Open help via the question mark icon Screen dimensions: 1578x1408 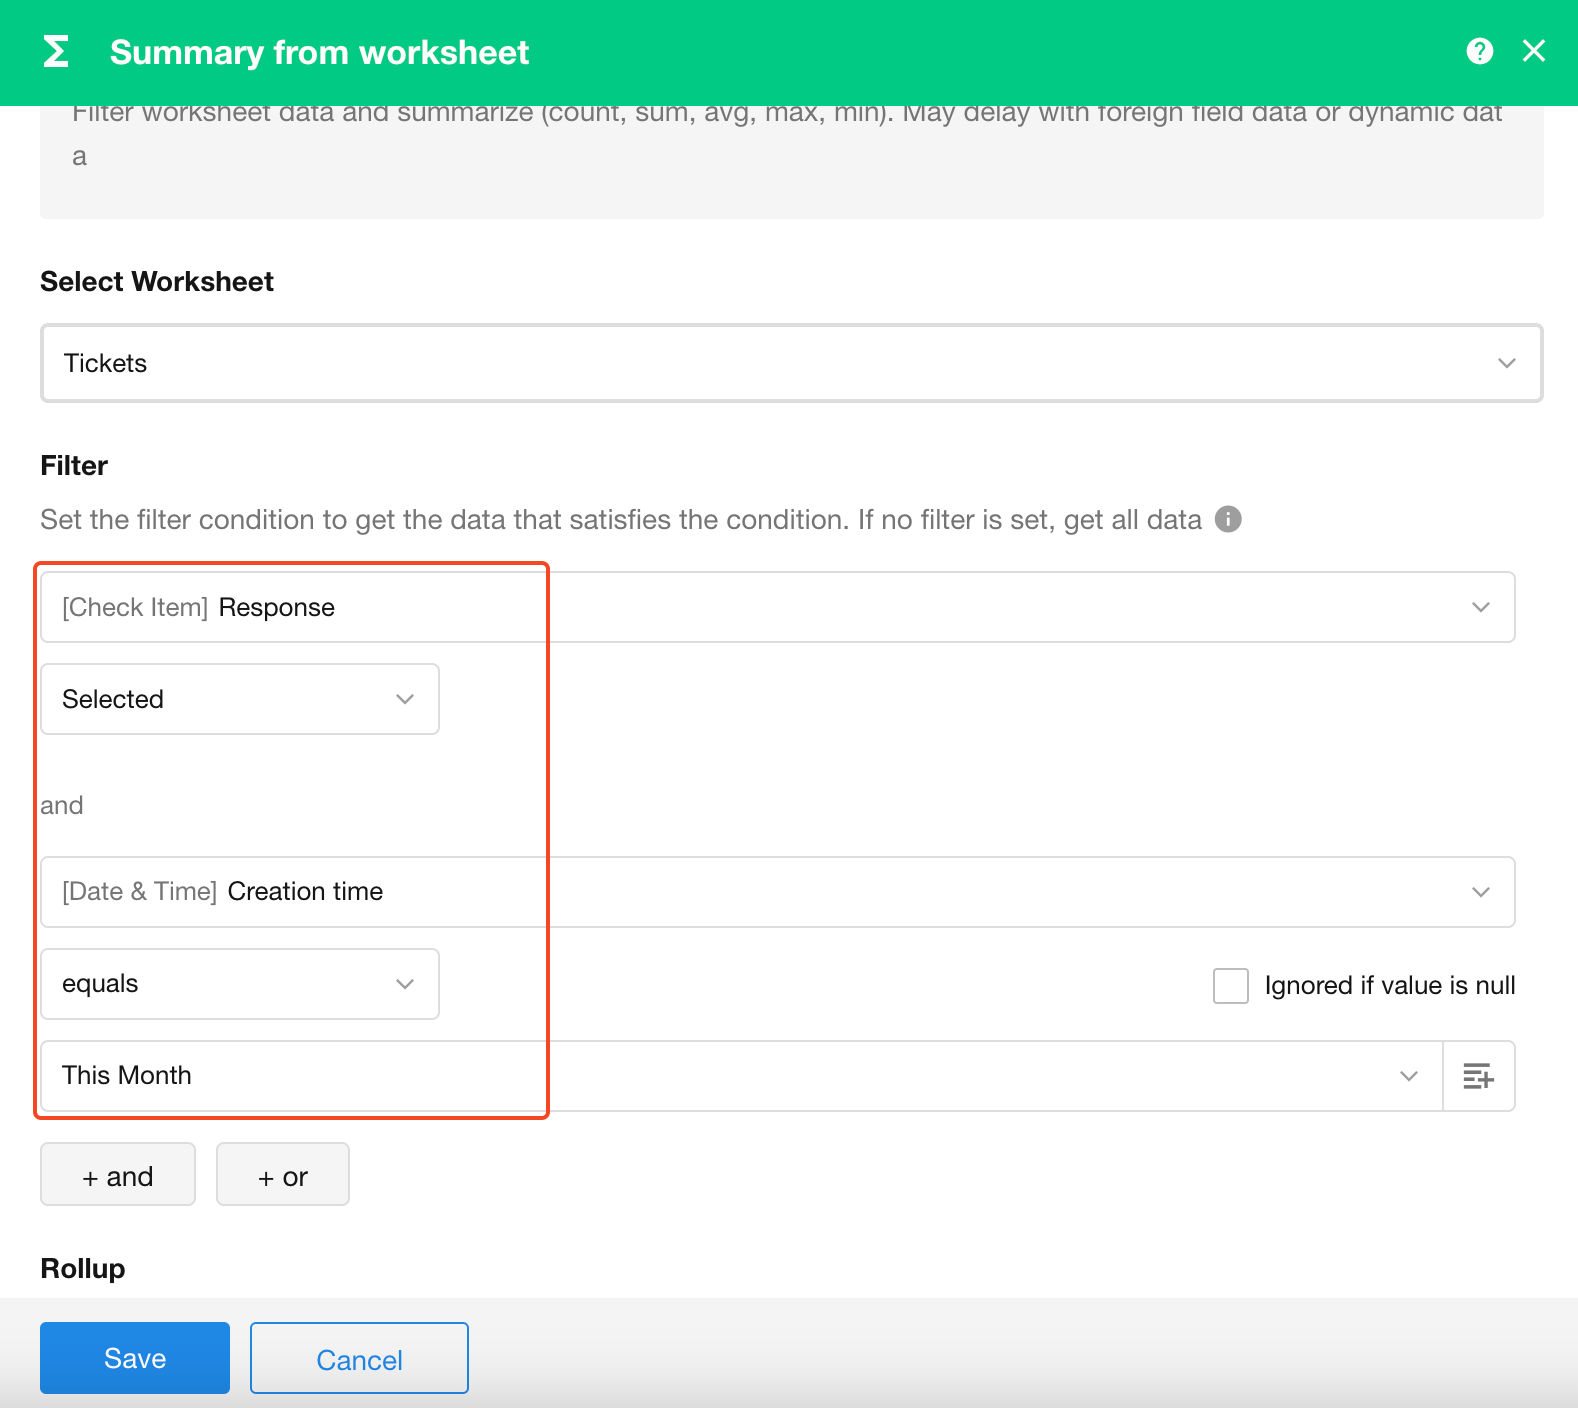(x=1479, y=51)
